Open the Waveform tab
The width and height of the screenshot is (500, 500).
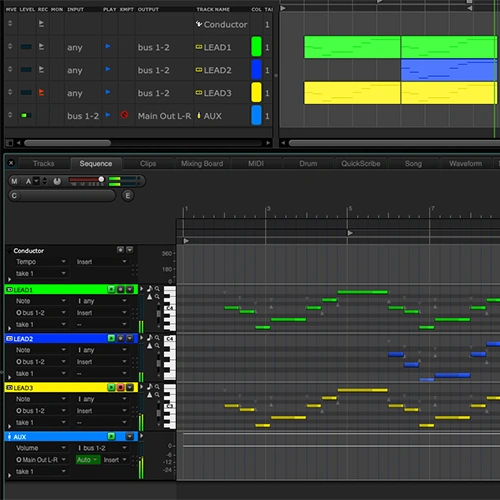click(465, 164)
